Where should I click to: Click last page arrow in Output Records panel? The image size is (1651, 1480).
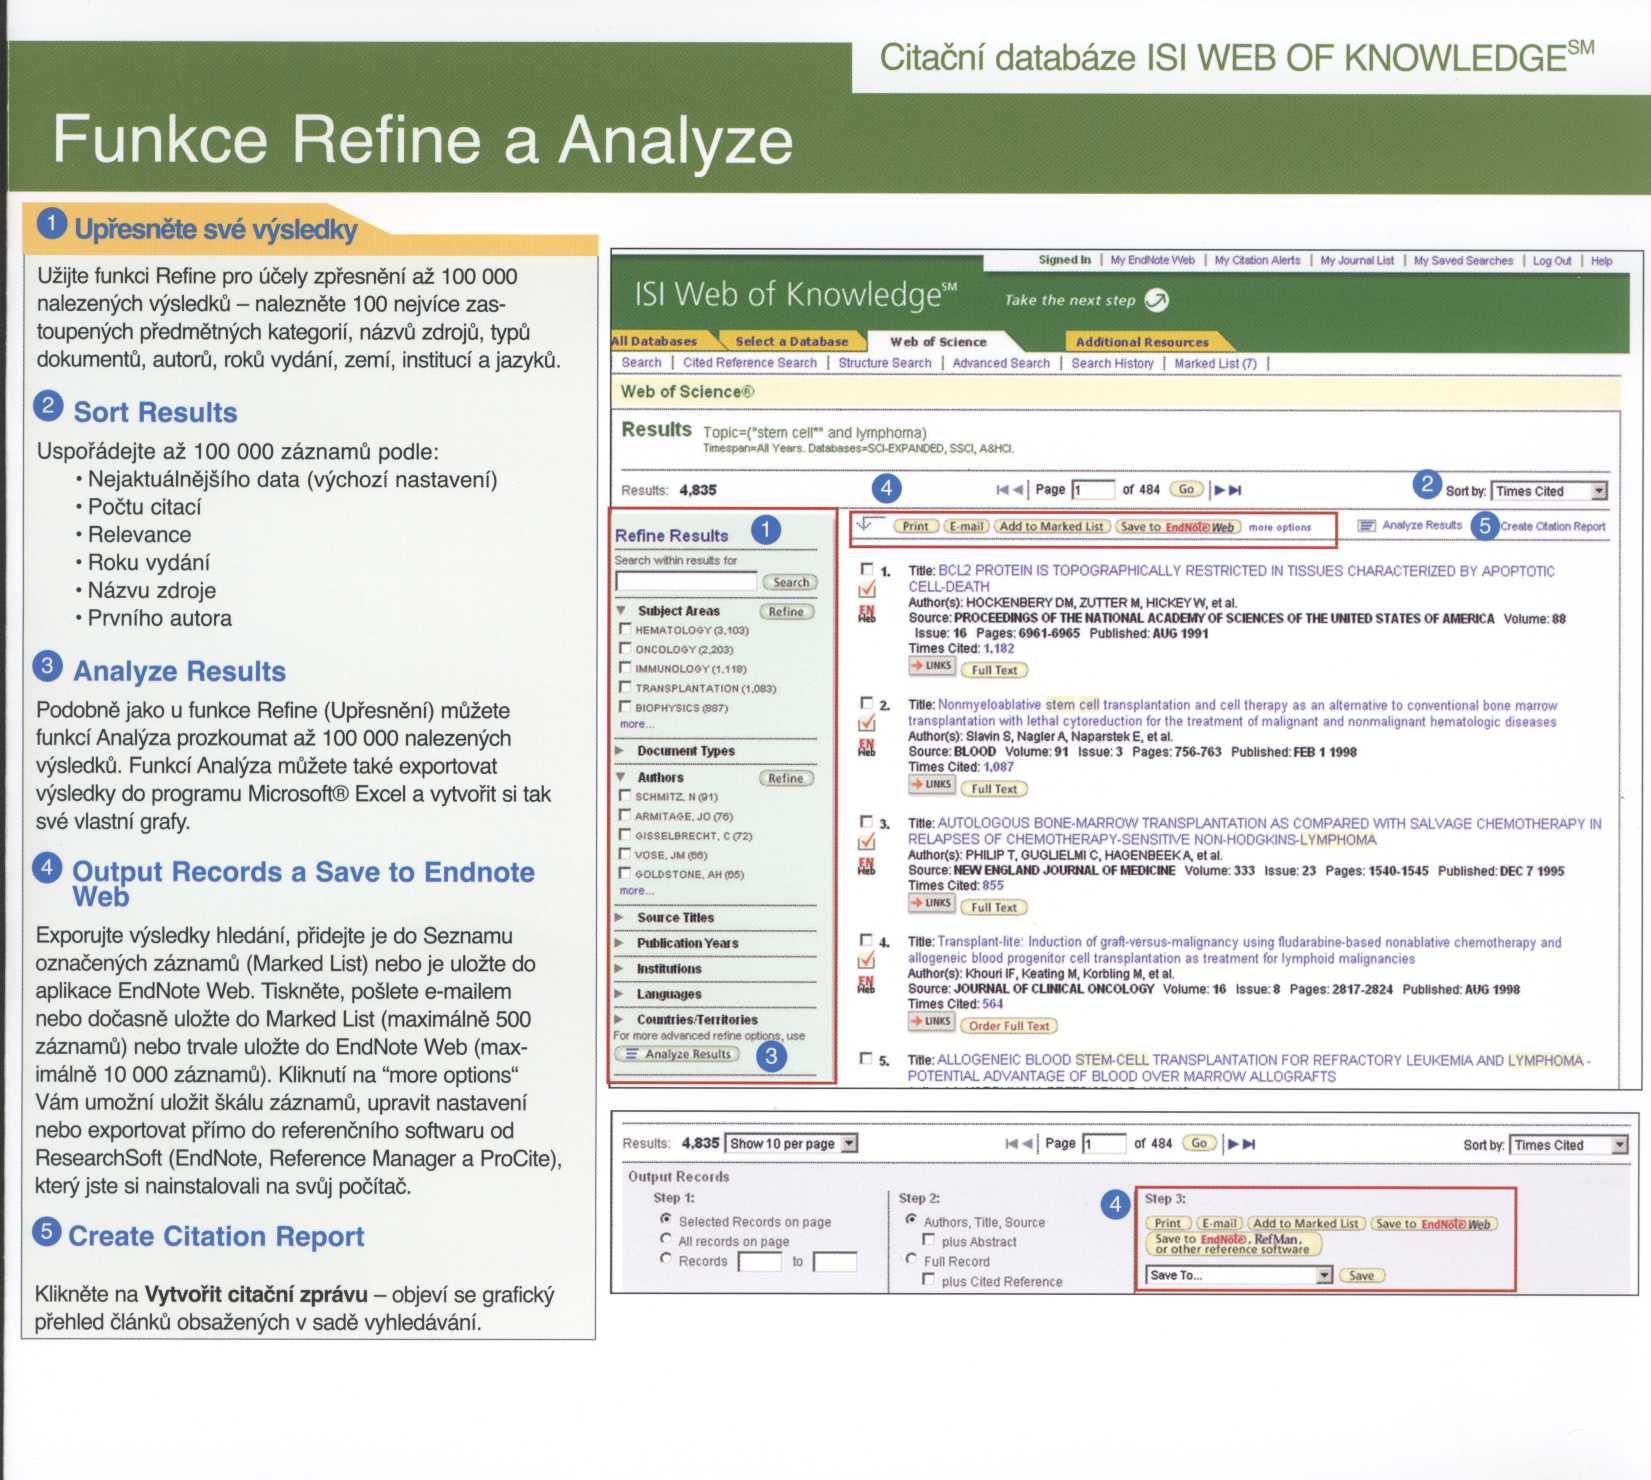(x=1248, y=1143)
